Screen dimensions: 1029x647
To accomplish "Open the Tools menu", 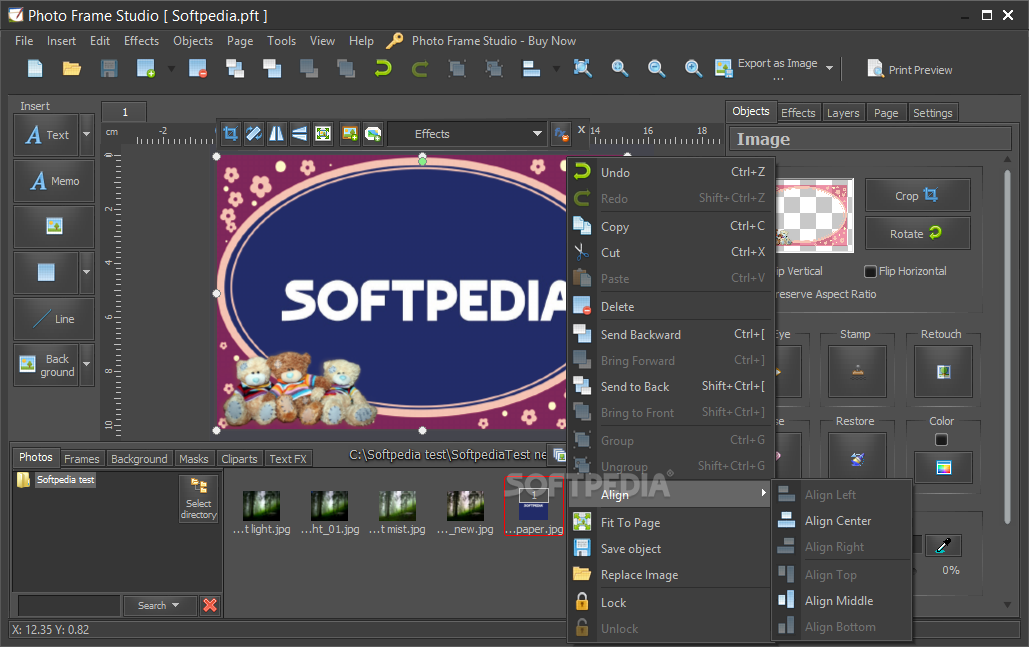I will [282, 41].
